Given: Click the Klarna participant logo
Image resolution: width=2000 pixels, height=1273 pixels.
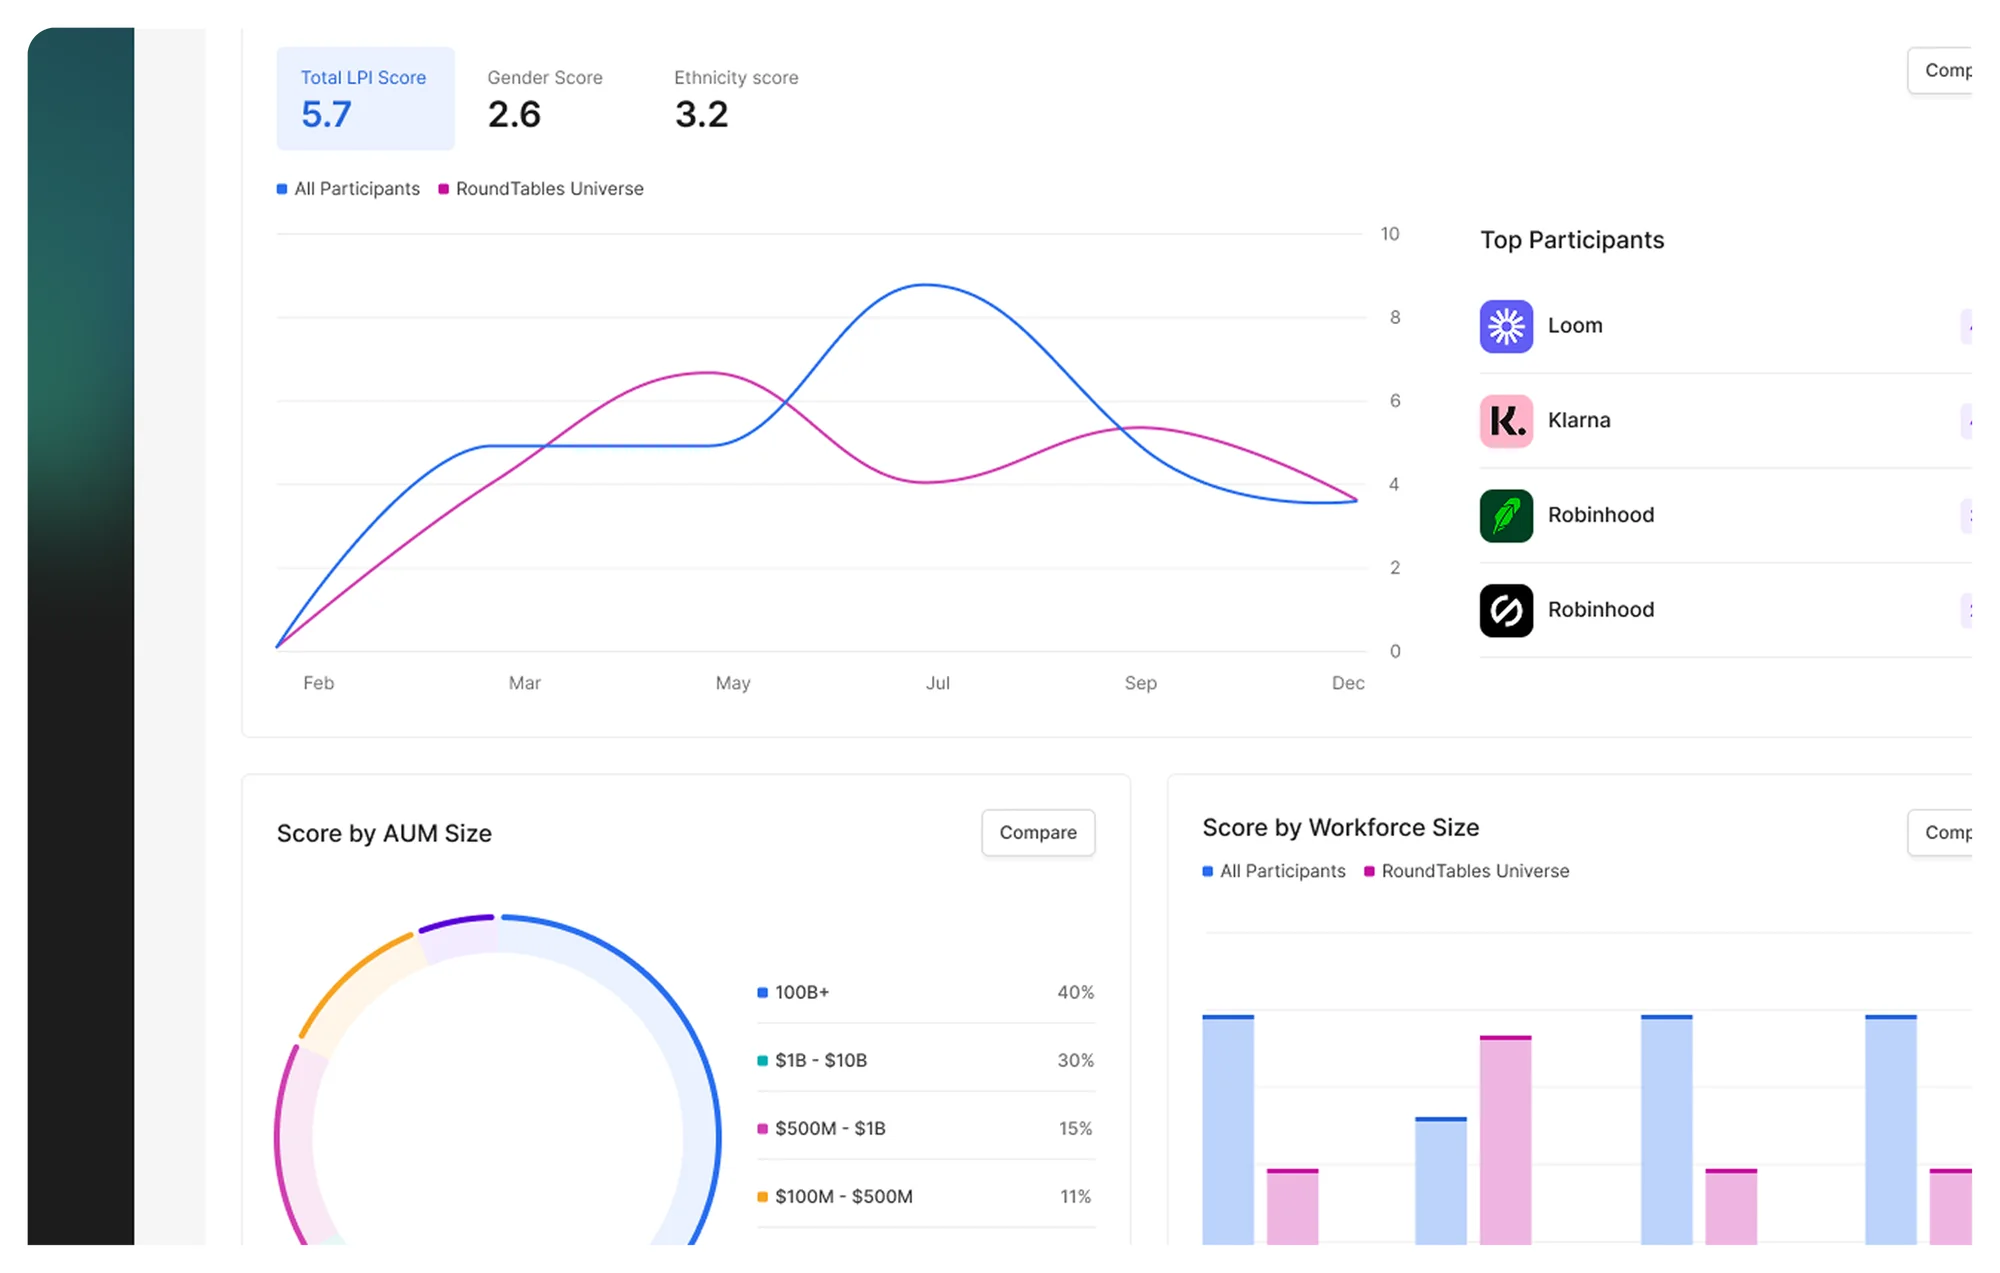Looking at the screenshot, I should 1506,421.
